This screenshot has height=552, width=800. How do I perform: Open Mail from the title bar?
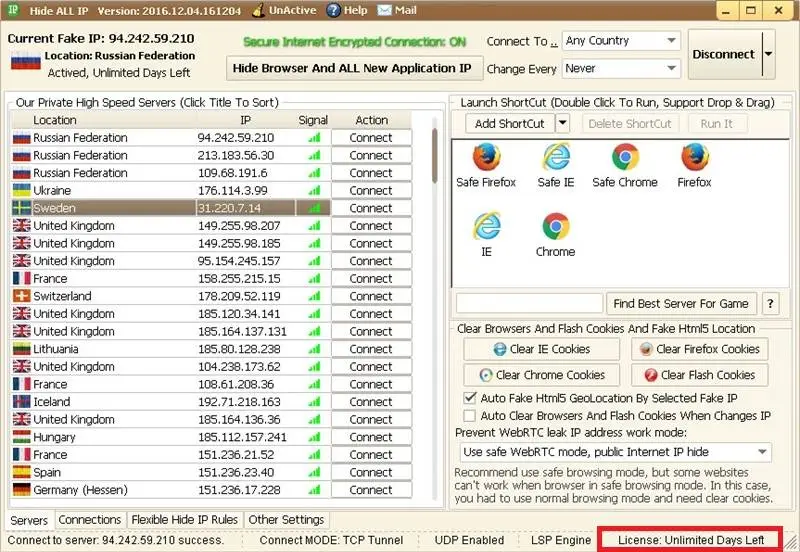click(x=397, y=10)
